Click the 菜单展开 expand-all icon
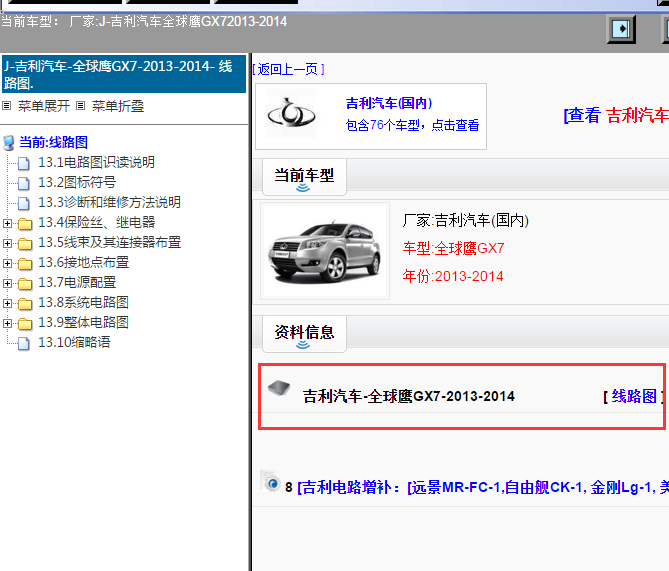Image resolution: width=669 pixels, height=571 pixels. (6, 105)
